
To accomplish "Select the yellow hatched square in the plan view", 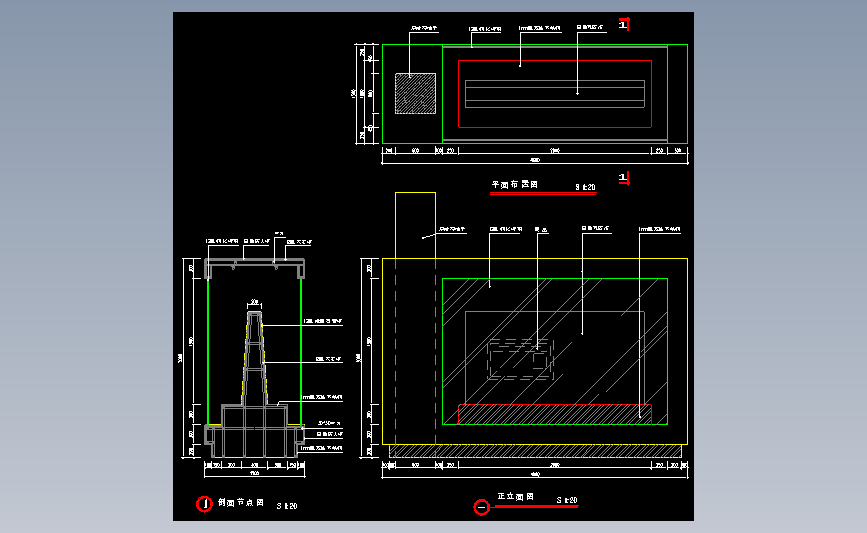I will (x=415, y=93).
